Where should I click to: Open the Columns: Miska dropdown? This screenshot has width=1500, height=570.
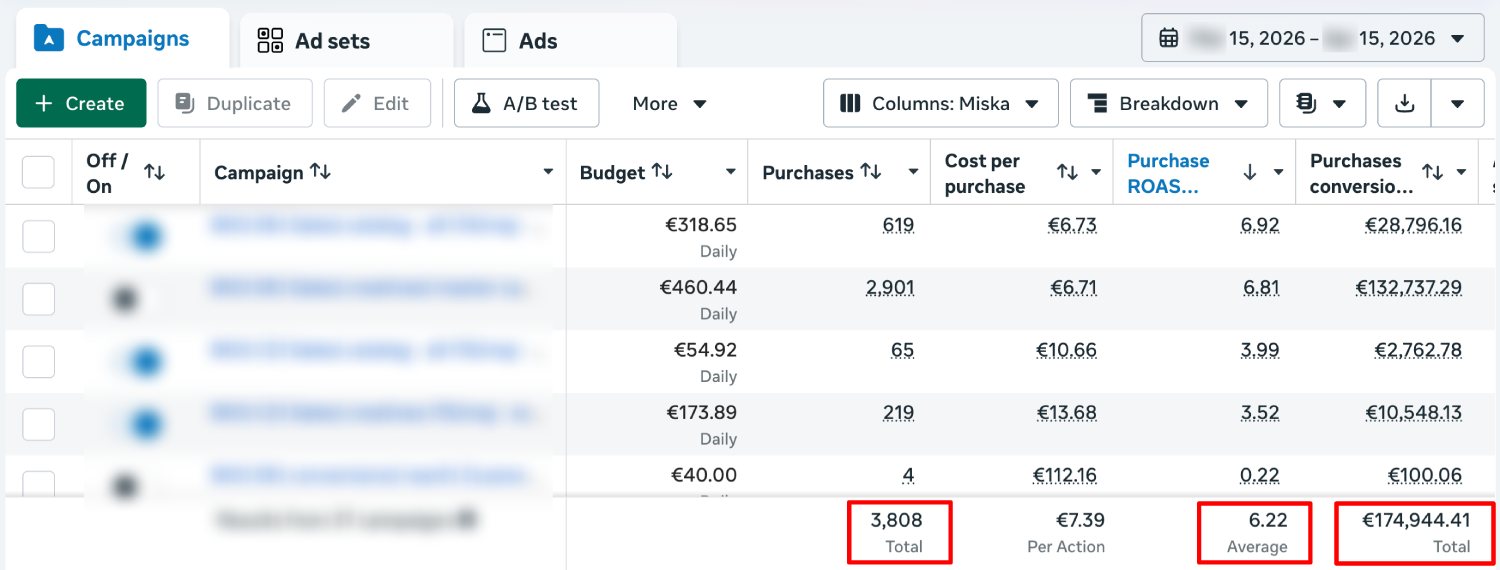940,103
